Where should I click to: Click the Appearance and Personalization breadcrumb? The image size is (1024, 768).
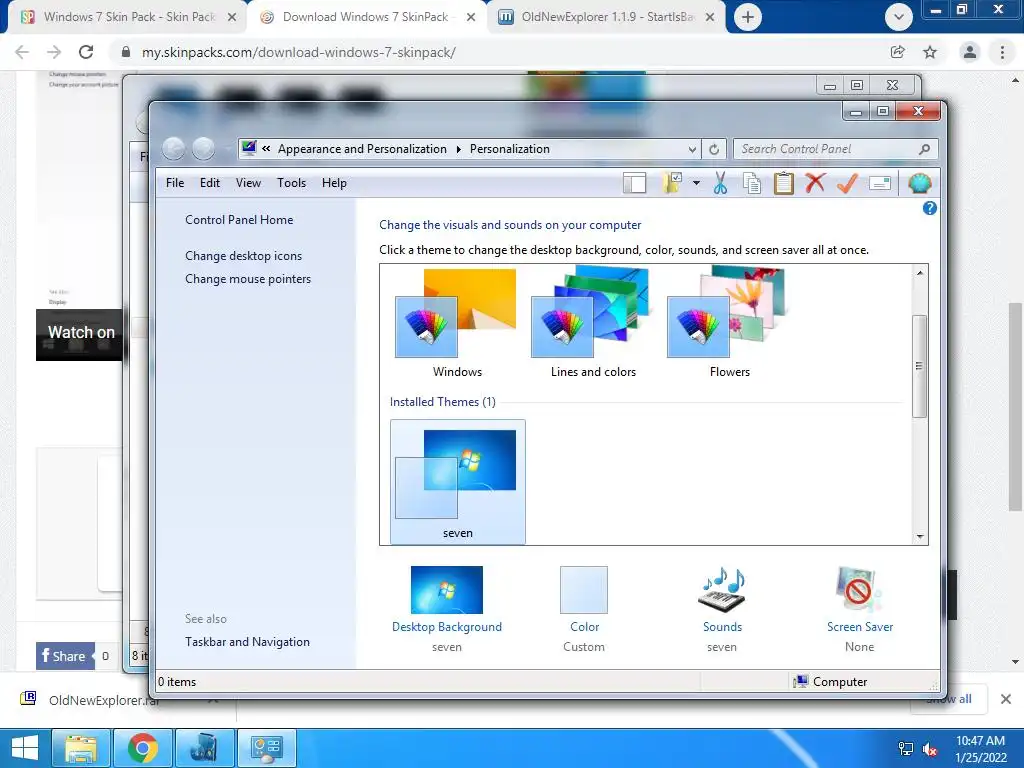coord(362,149)
